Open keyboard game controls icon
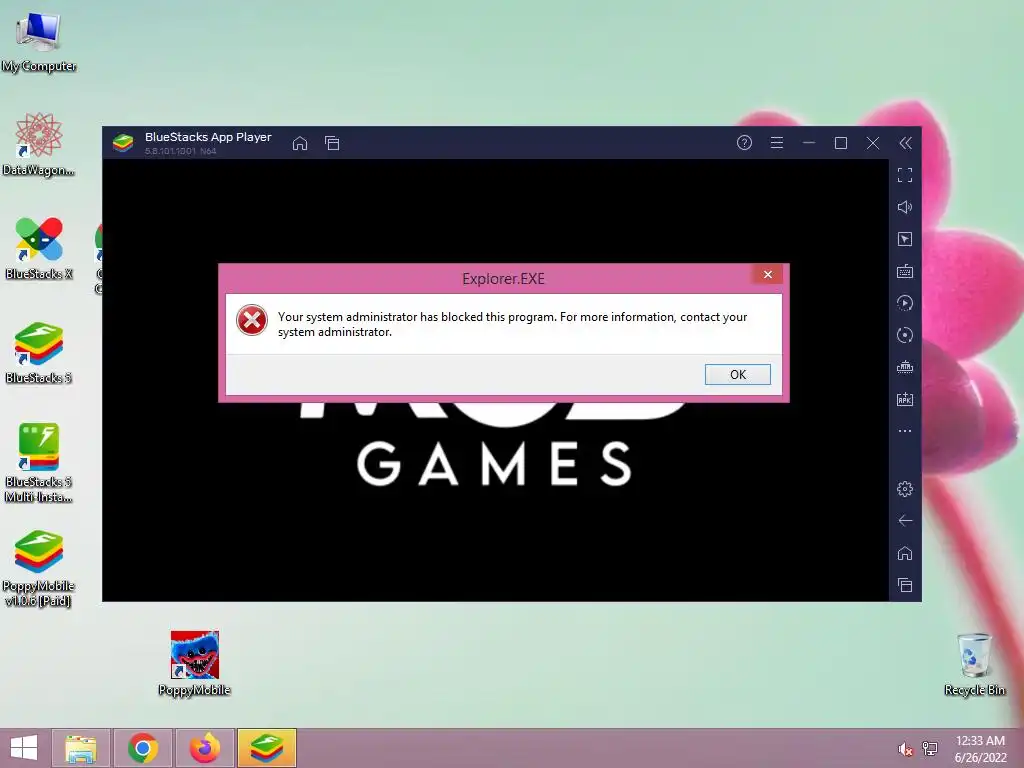Image resolution: width=1024 pixels, height=768 pixels. click(904, 271)
